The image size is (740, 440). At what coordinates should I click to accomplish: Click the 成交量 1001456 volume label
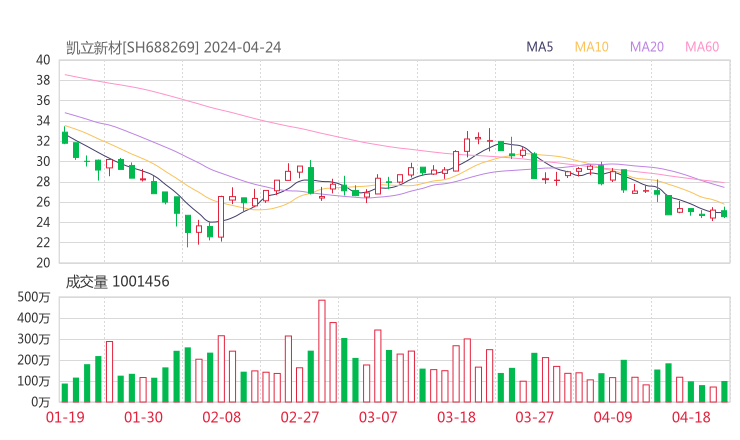(117, 282)
